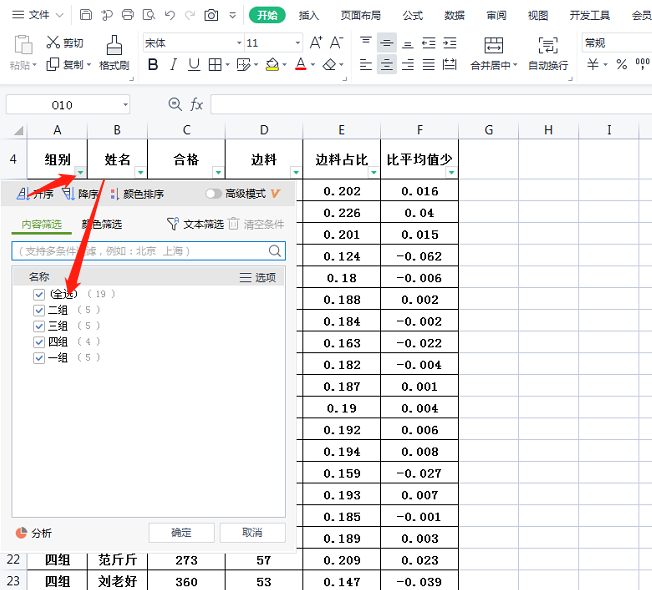The image size is (652, 590).
Task: Click the cell Borders icon
Action: 215,64
